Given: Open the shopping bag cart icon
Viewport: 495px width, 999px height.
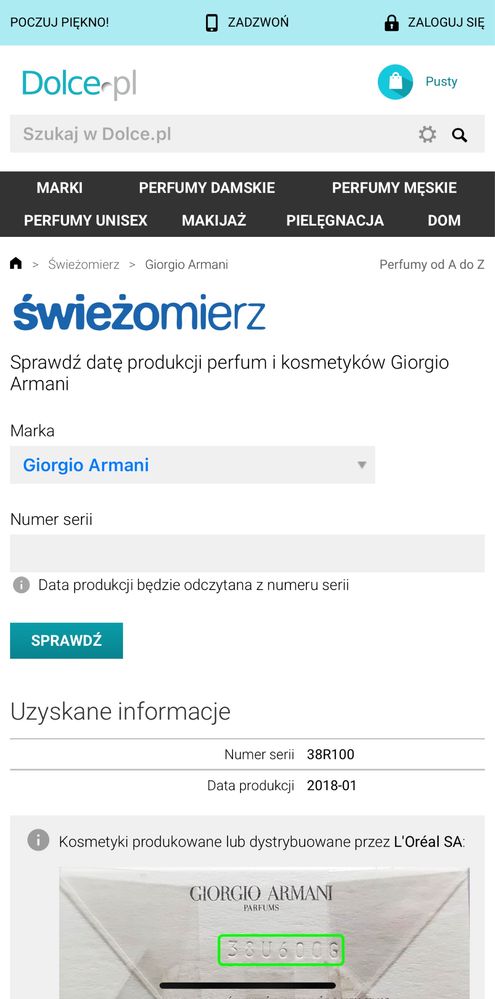Looking at the screenshot, I should point(395,82).
